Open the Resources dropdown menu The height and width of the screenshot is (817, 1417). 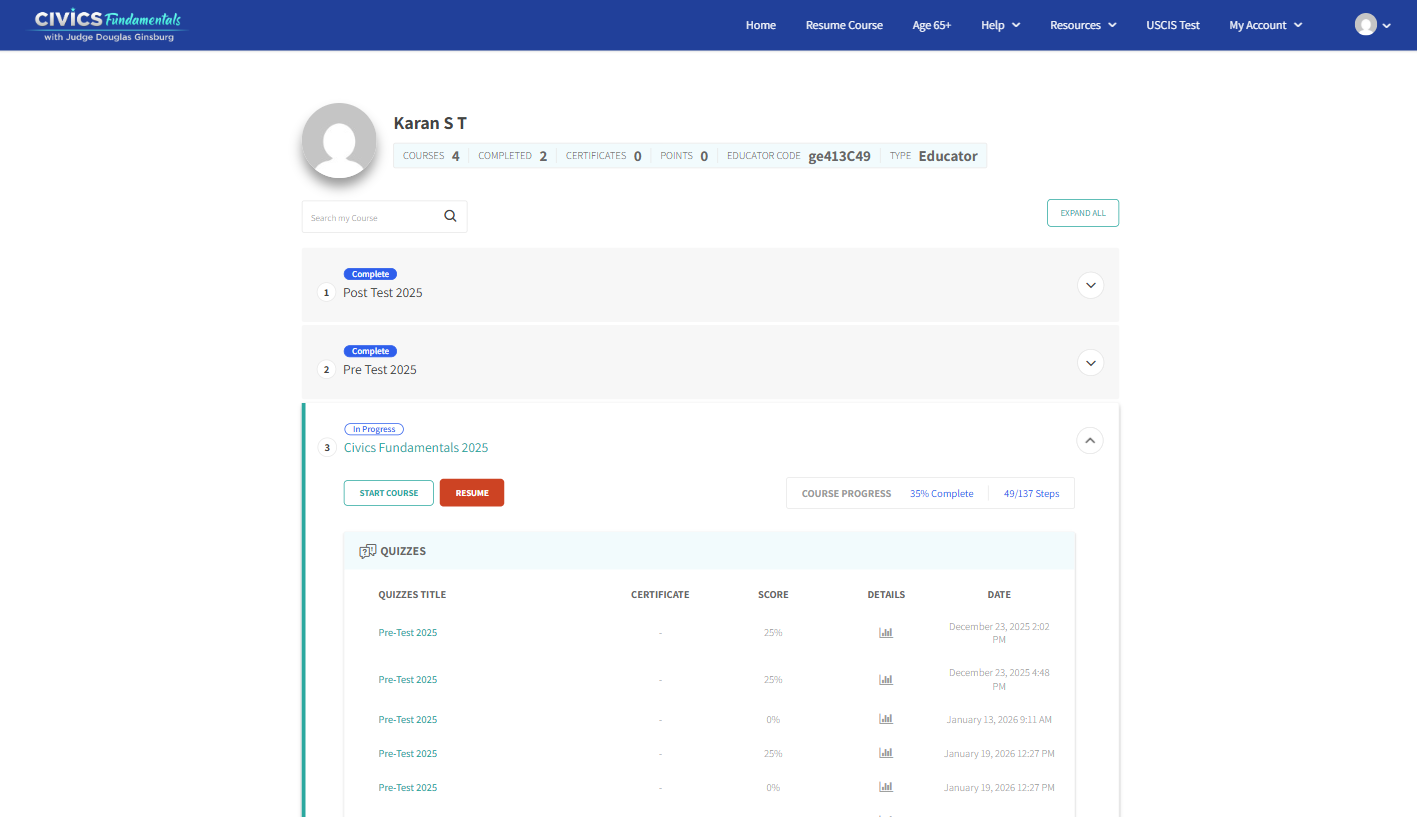[1083, 25]
